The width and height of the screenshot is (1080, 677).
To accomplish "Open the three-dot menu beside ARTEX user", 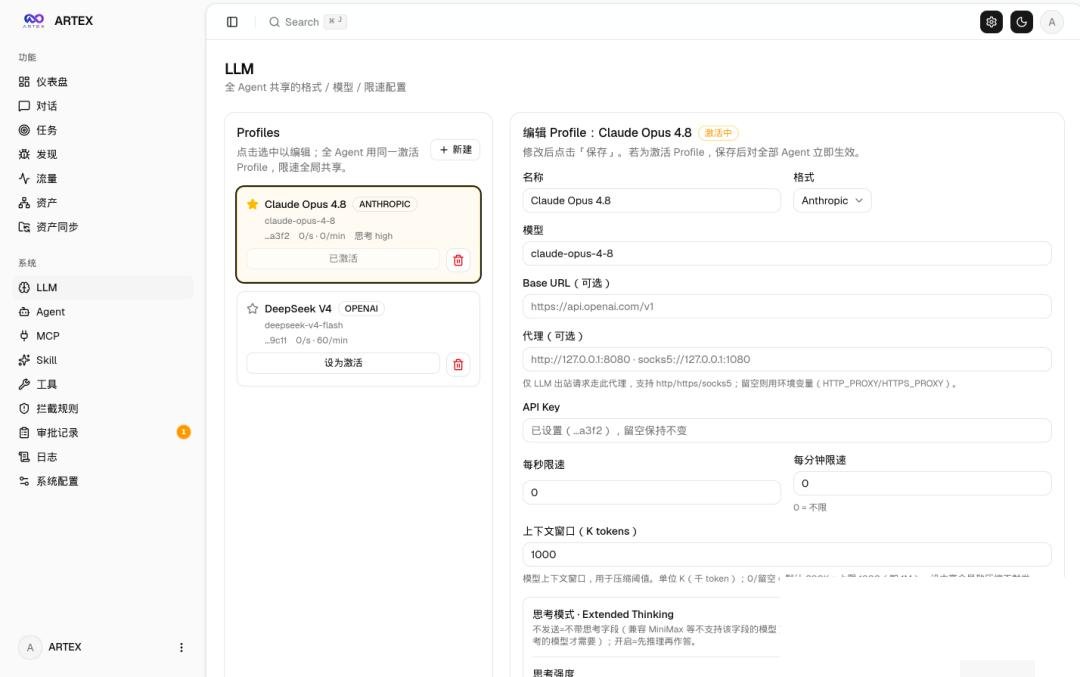I will point(181,647).
